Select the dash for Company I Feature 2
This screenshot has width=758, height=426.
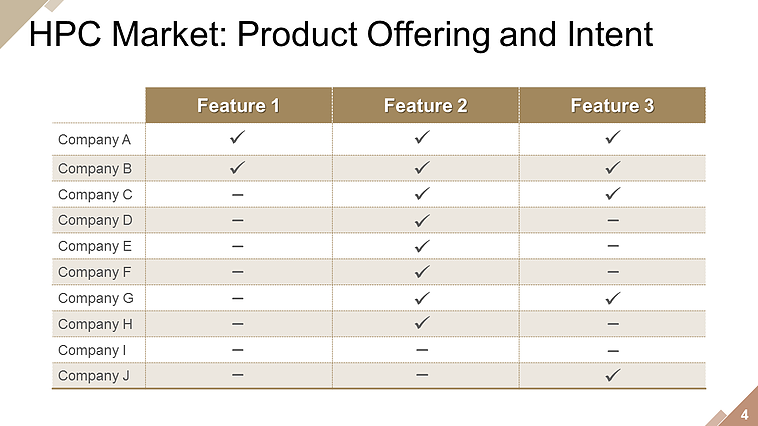[424, 350]
